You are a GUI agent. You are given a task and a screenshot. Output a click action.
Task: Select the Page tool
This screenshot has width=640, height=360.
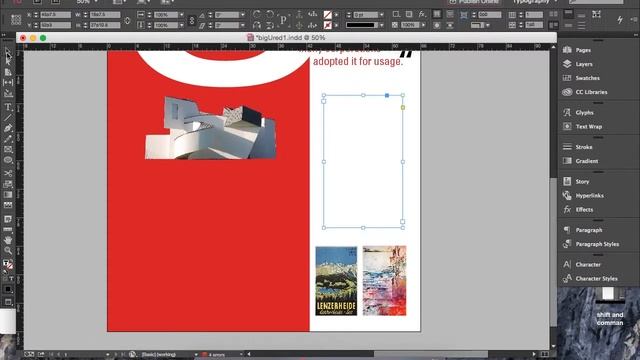pyautogui.click(x=8, y=72)
